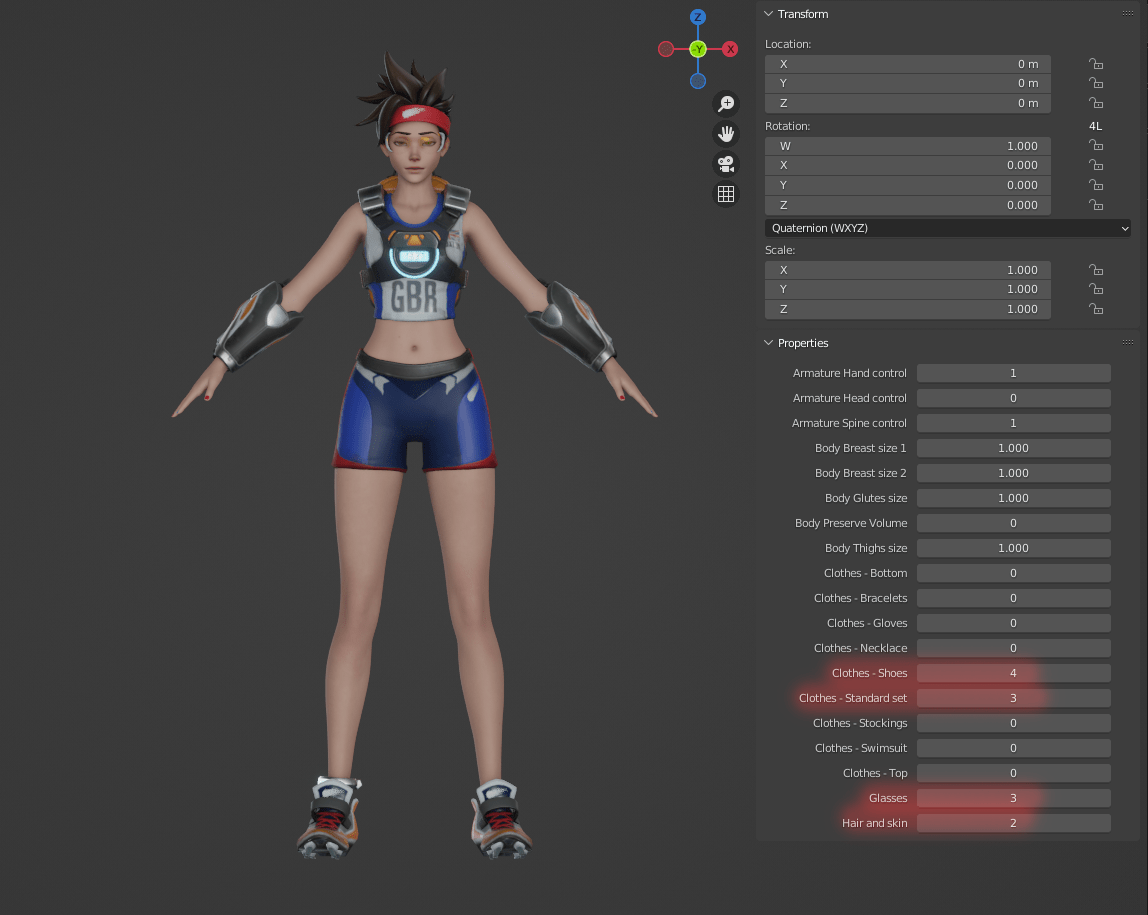
Task: Click the Clothes - Necklace value field
Action: [1013, 648]
